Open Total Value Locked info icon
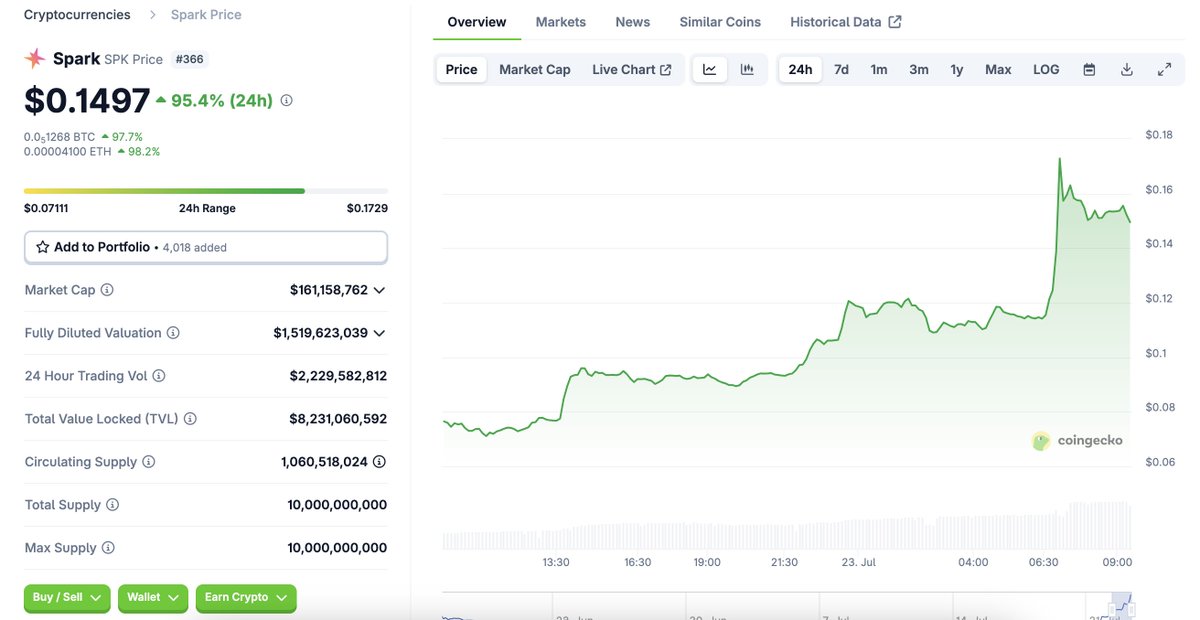Image resolution: width=1200 pixels, height=620 pixels. (x=190, y=419)
